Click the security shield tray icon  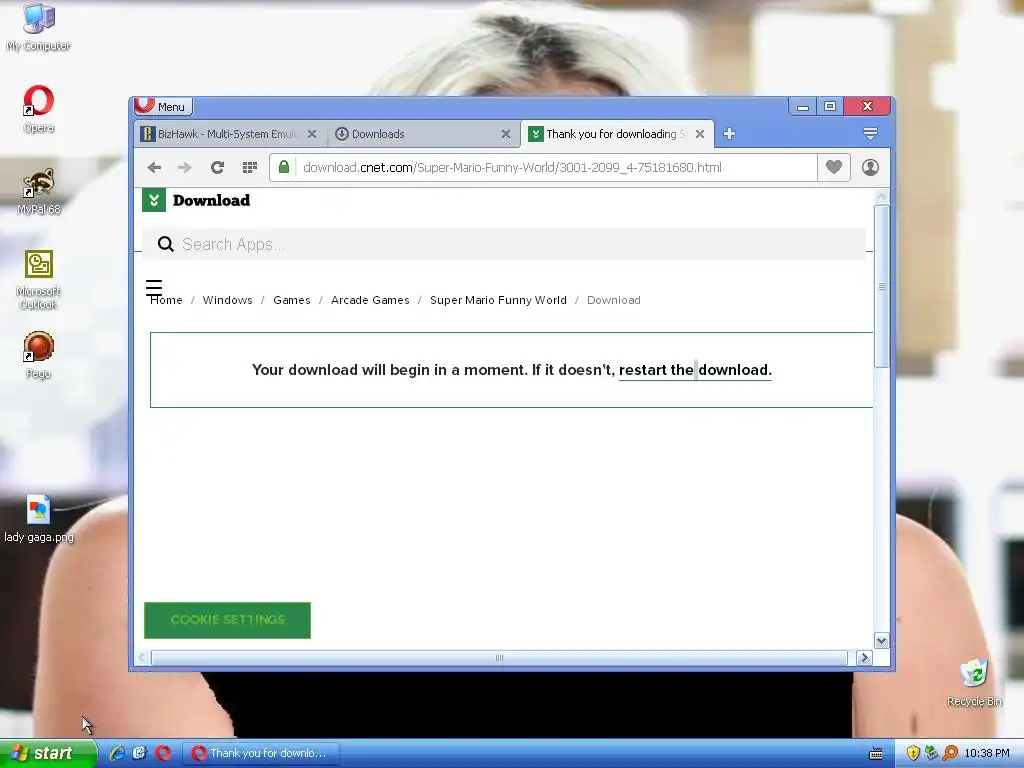[x=913, y=754]
